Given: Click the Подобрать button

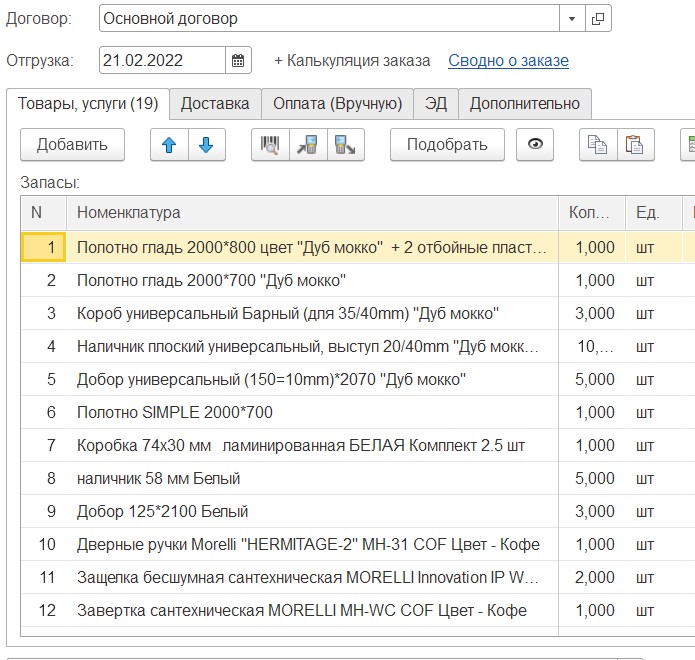Looking at the screenshot, I should click(447, 145).
